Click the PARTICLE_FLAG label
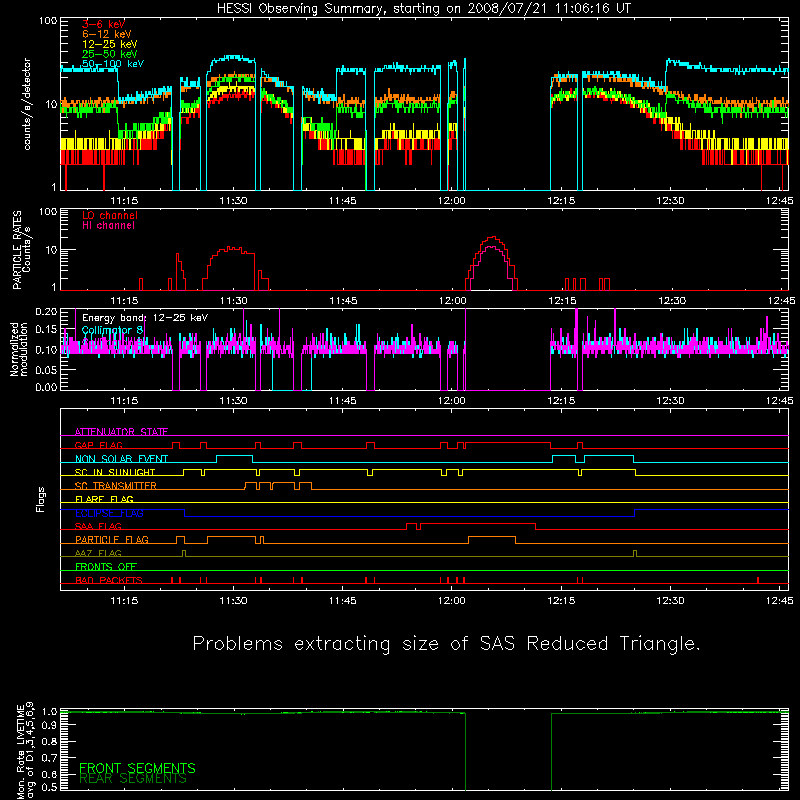The image size is (800, 800). click(112, 540)
